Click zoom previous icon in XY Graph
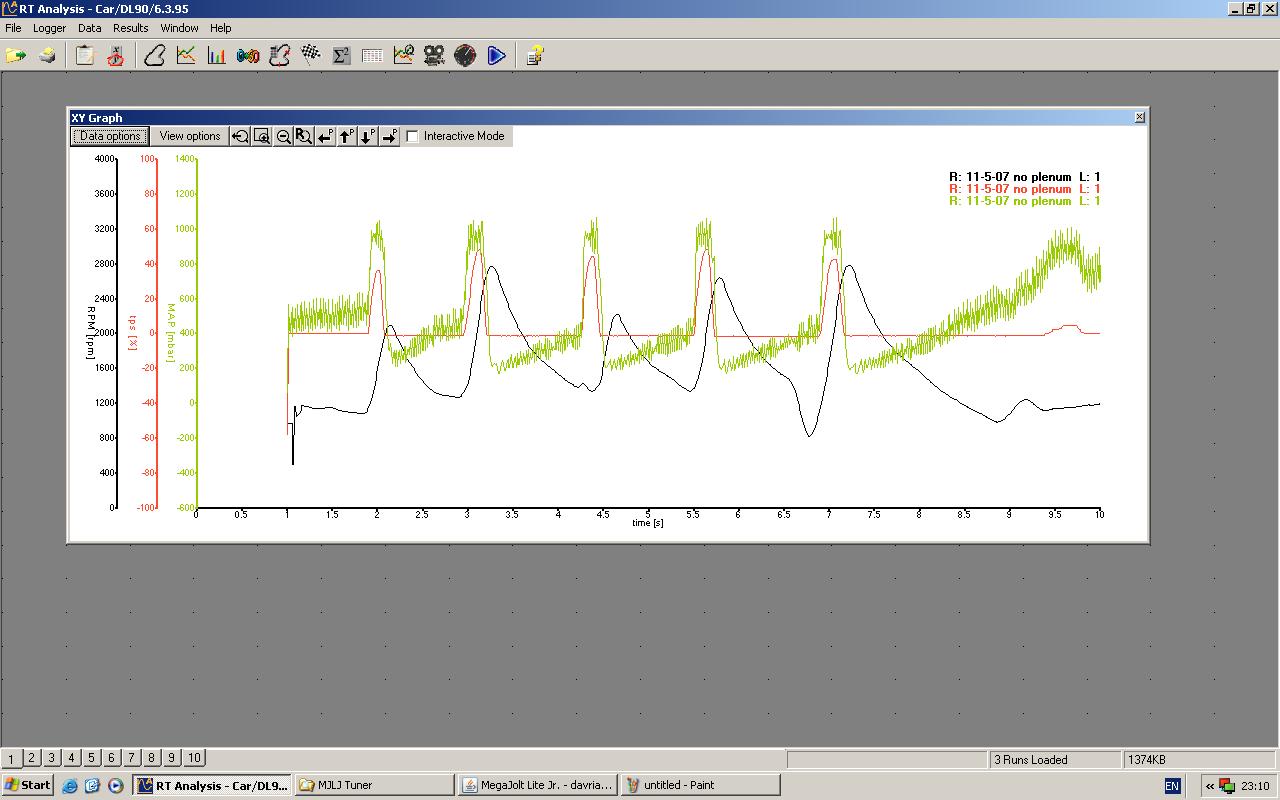Screen dimensions: 1280x800 240,136
